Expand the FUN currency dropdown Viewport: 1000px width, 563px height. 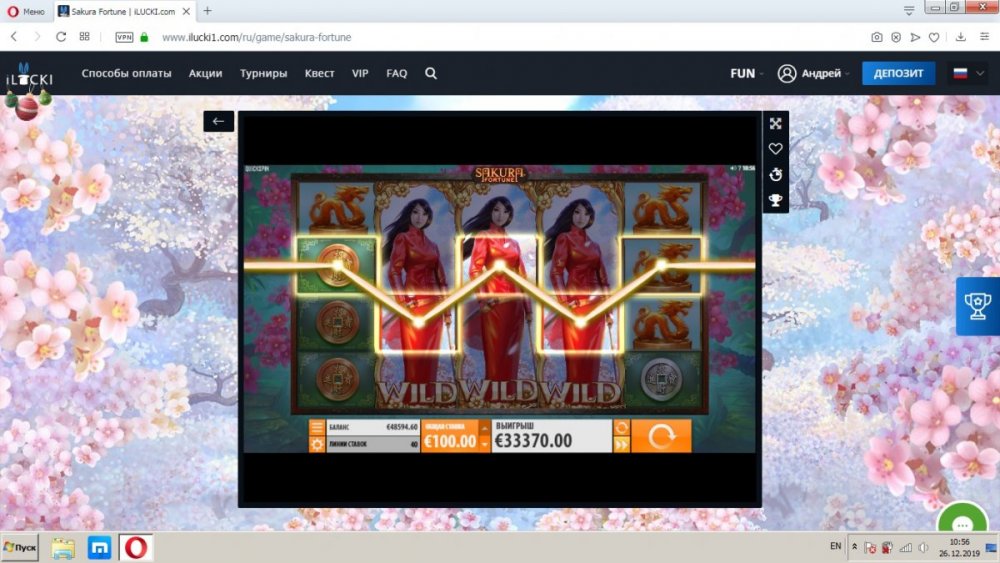click(747, 73)
